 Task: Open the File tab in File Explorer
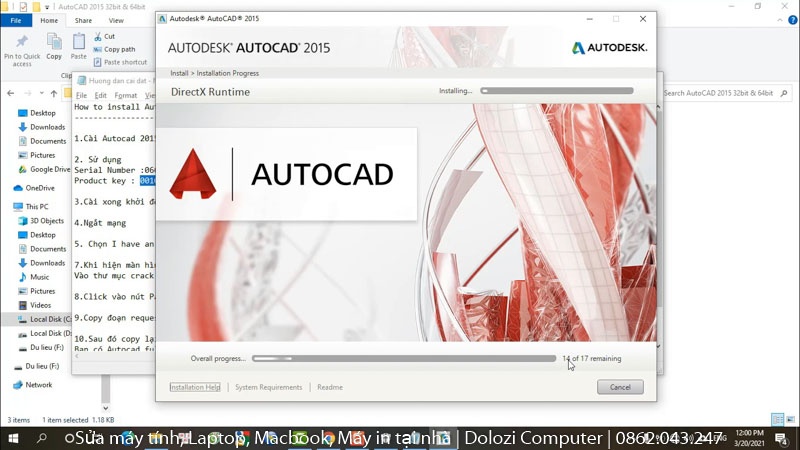click(16, 20)
